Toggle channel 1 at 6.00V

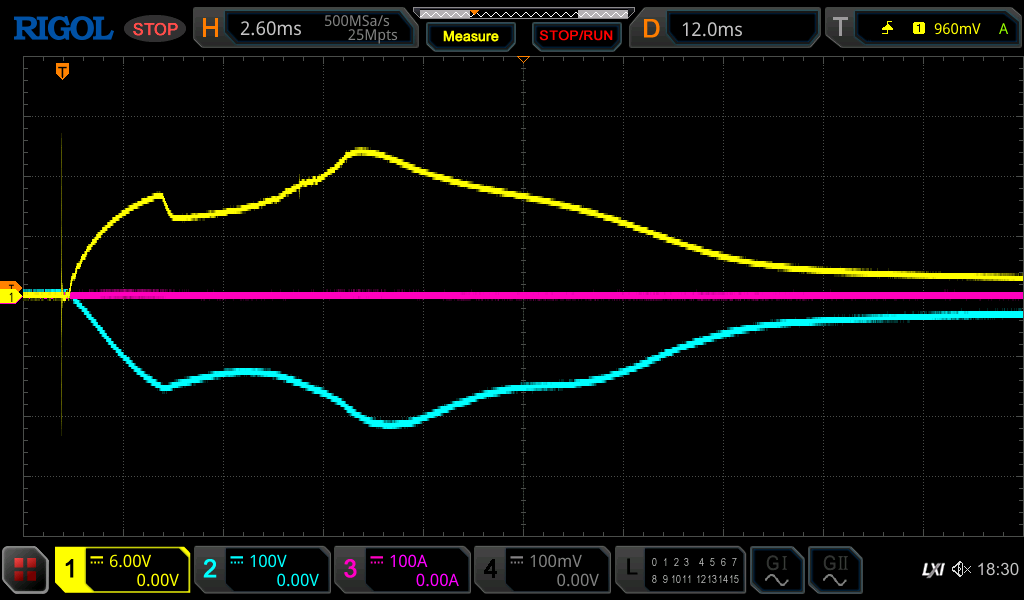pos(122,570)
